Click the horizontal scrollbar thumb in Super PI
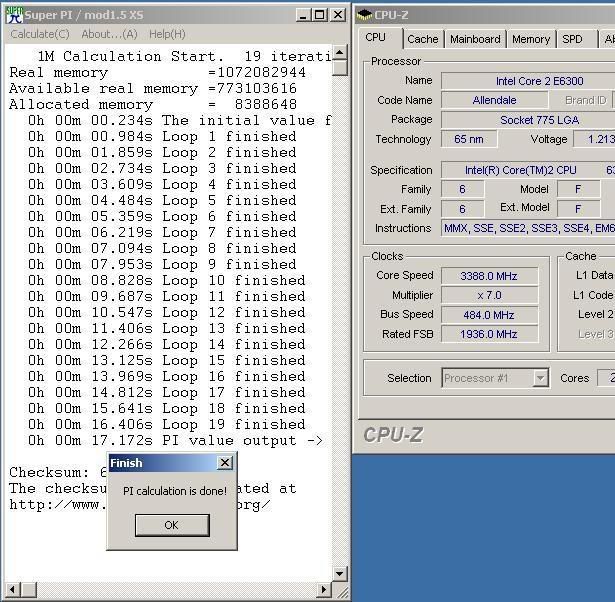The height and width of the screenshot is (602, 615). click(x=29, y=589)
